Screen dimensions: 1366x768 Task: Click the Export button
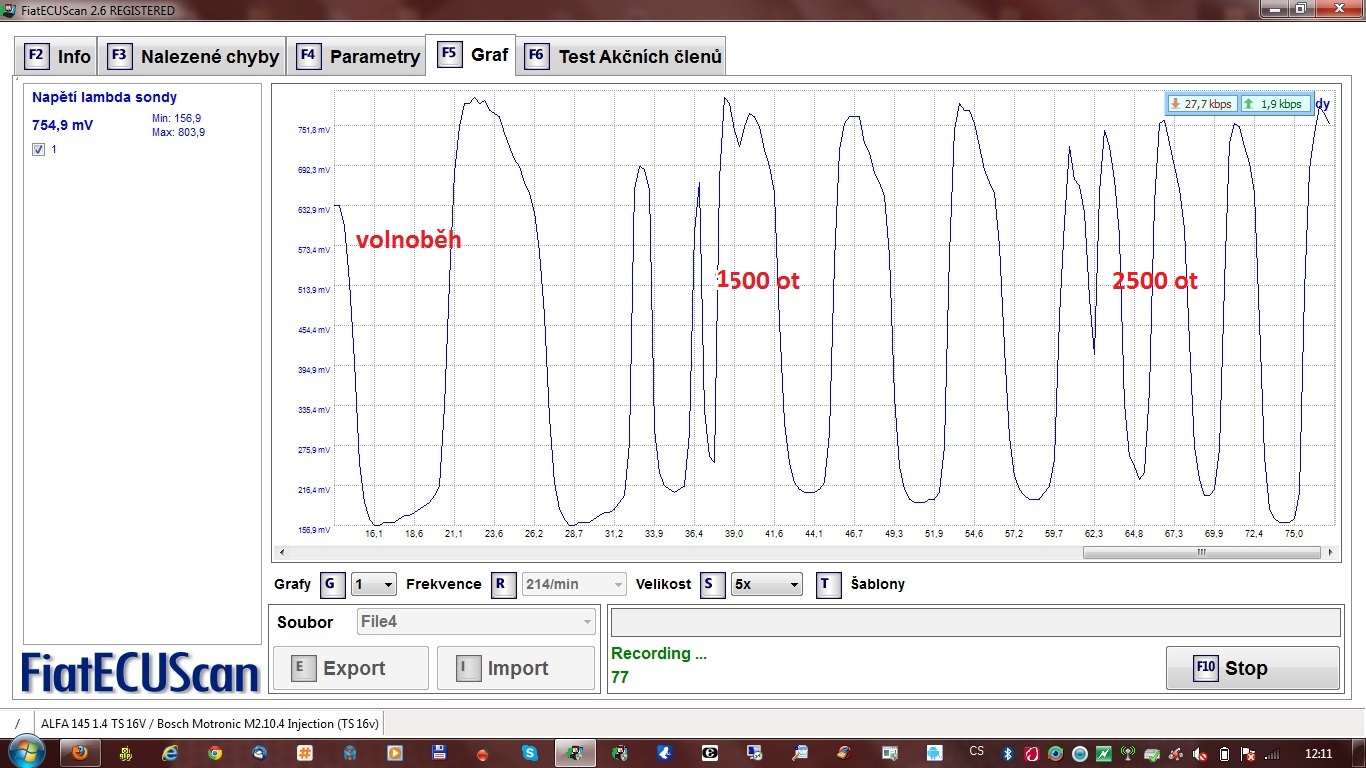[x=351, y=668]
